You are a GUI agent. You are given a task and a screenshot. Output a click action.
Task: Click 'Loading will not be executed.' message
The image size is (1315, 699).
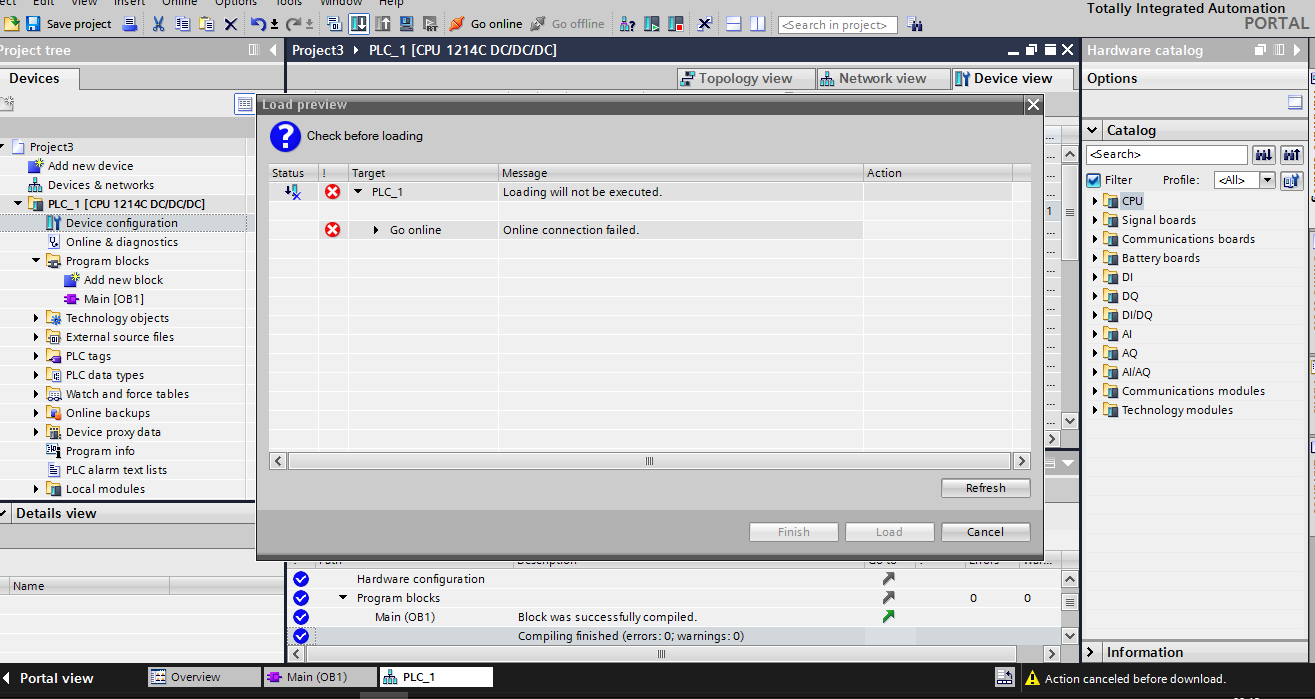pos(582,192)
